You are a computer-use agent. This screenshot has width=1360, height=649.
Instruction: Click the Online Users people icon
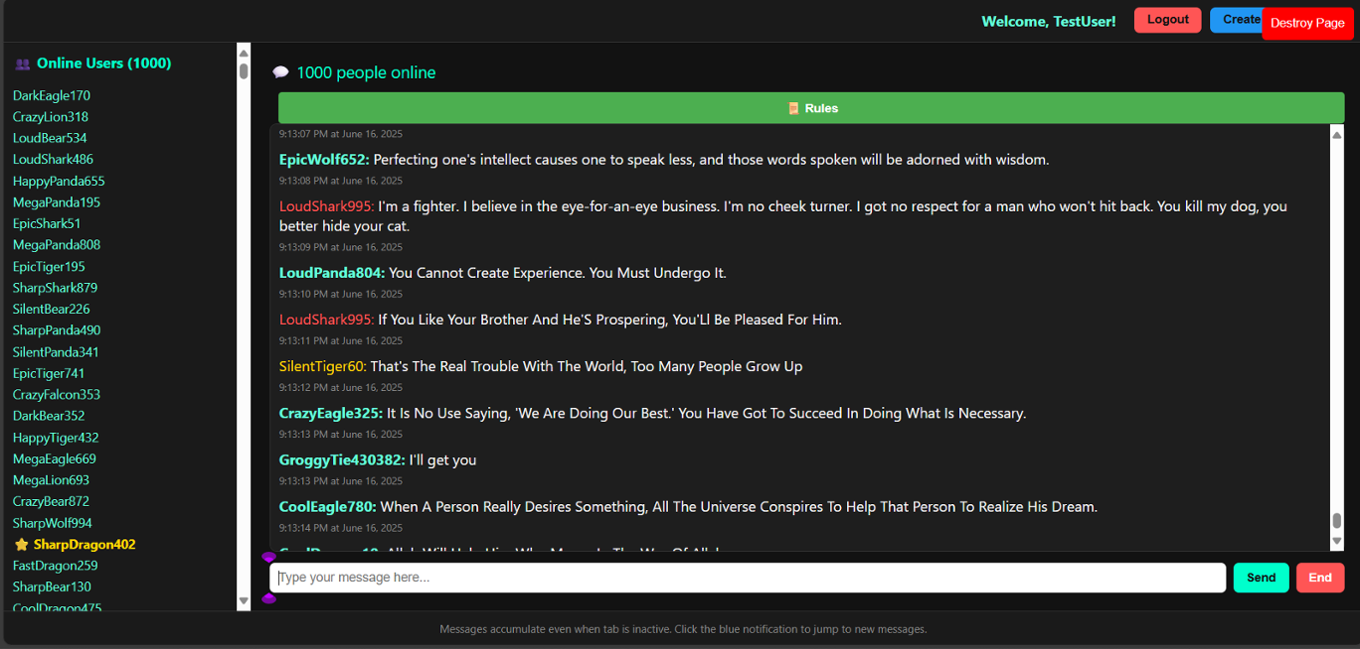(x=22, y=63)
